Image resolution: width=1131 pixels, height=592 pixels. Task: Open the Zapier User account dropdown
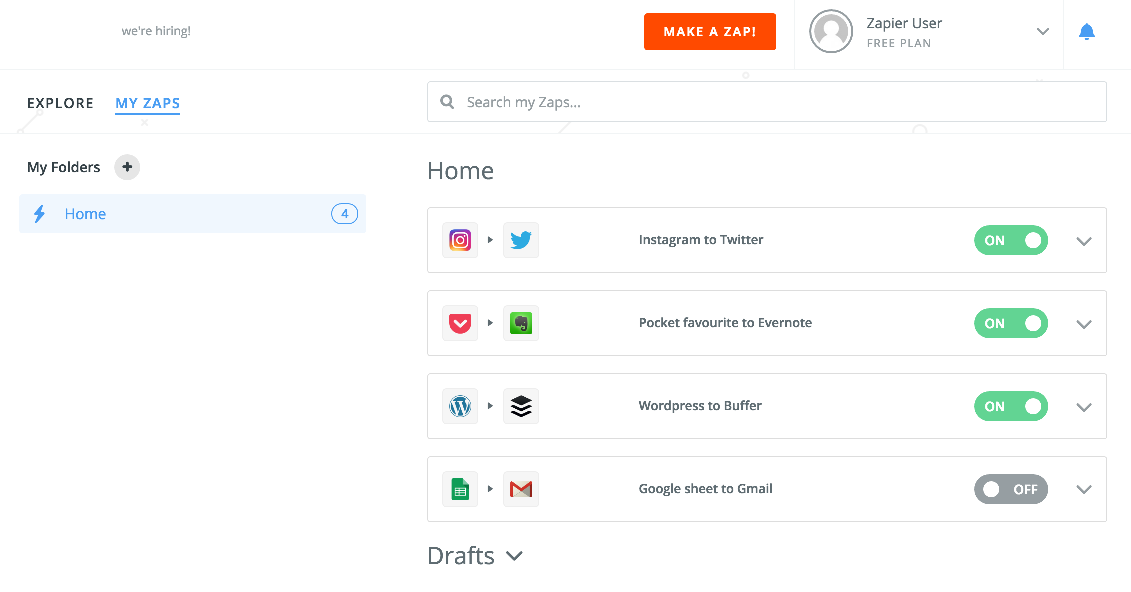click(x=1042, y=31)
